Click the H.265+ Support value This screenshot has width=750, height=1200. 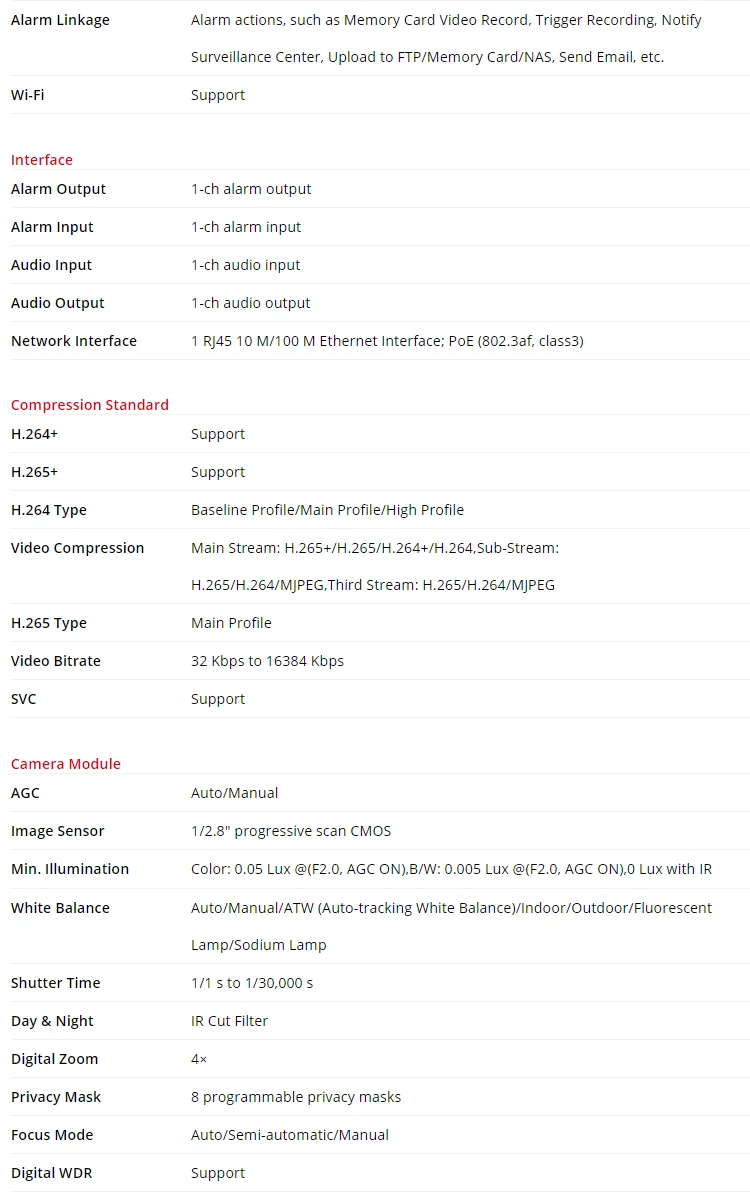pyautogui.click(x=218, y=472)
